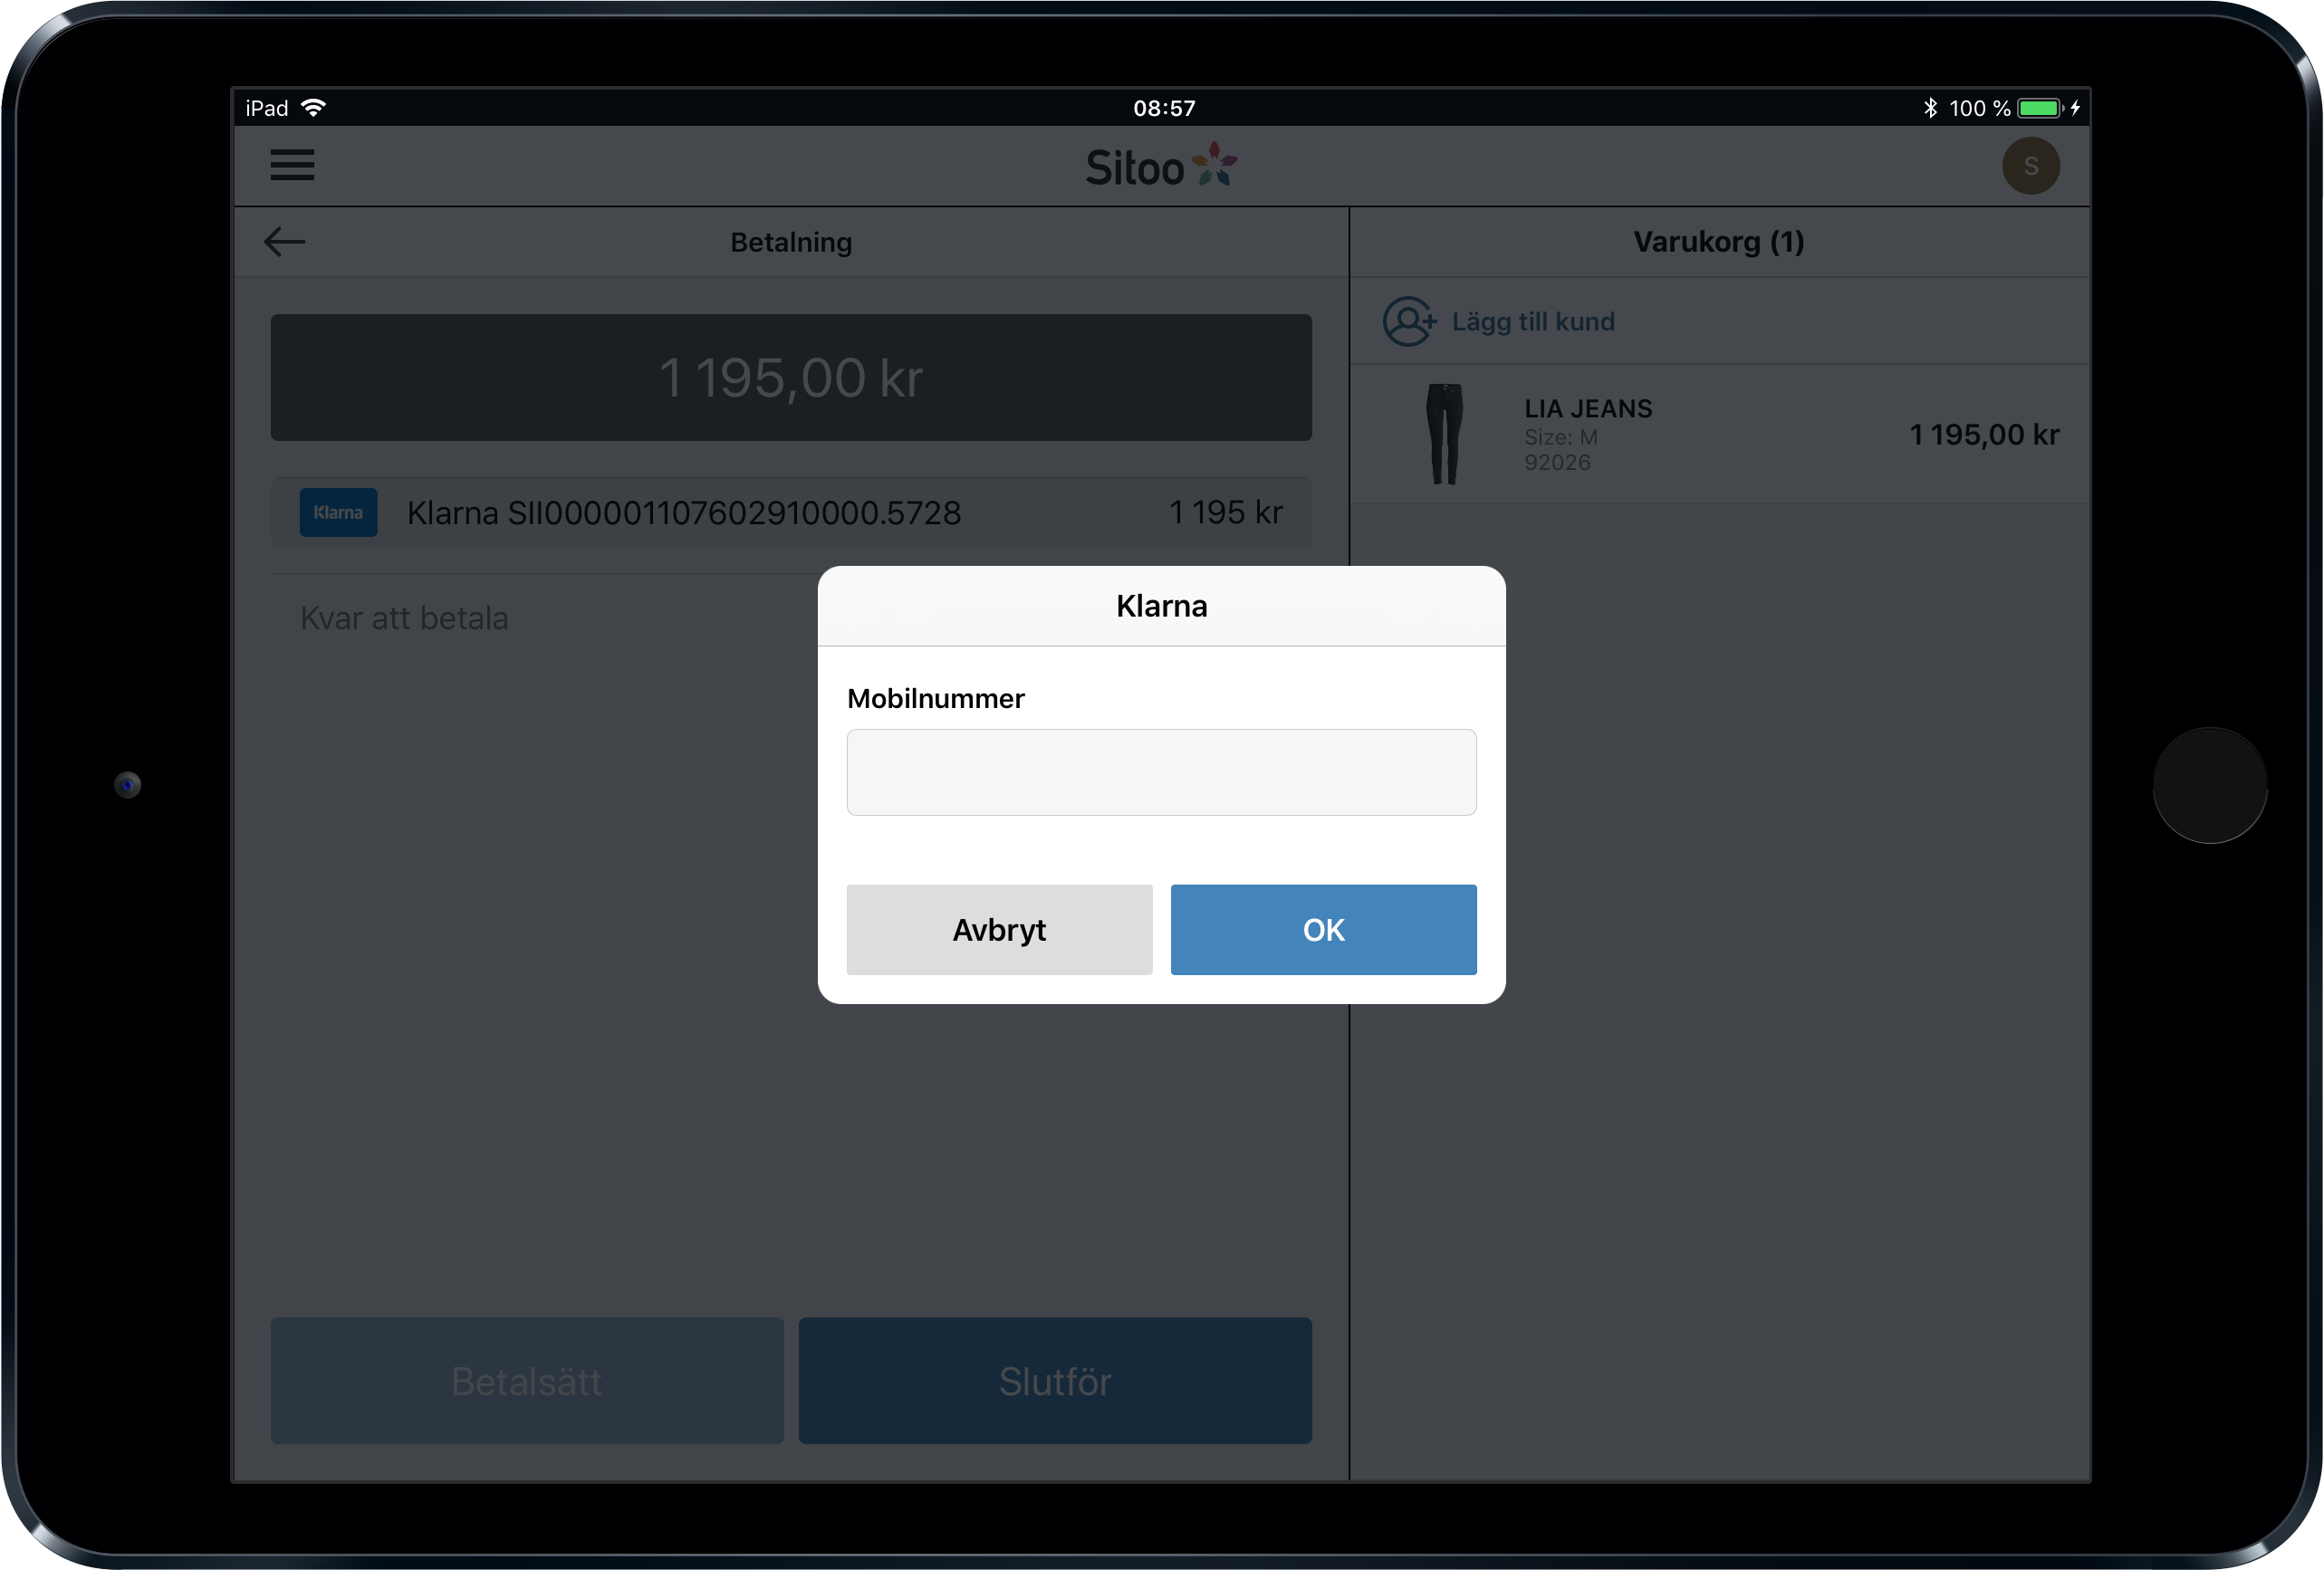Click the Kvar att betala label
Viewport: 2324px width, 1570px height.
(404, 618)
